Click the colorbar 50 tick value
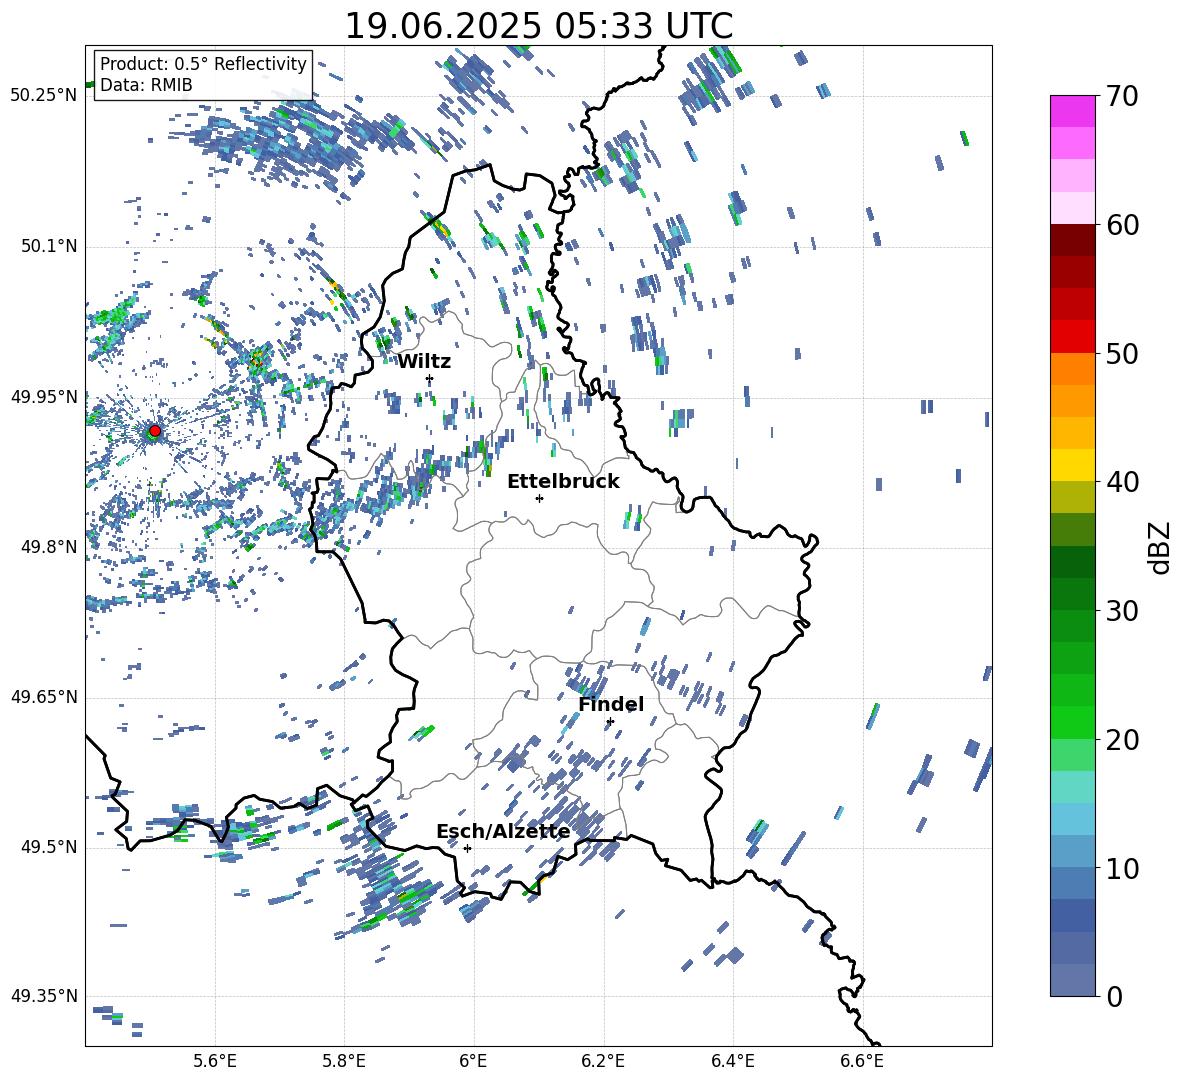The image size is (1184, 1081). point(1122,353)
